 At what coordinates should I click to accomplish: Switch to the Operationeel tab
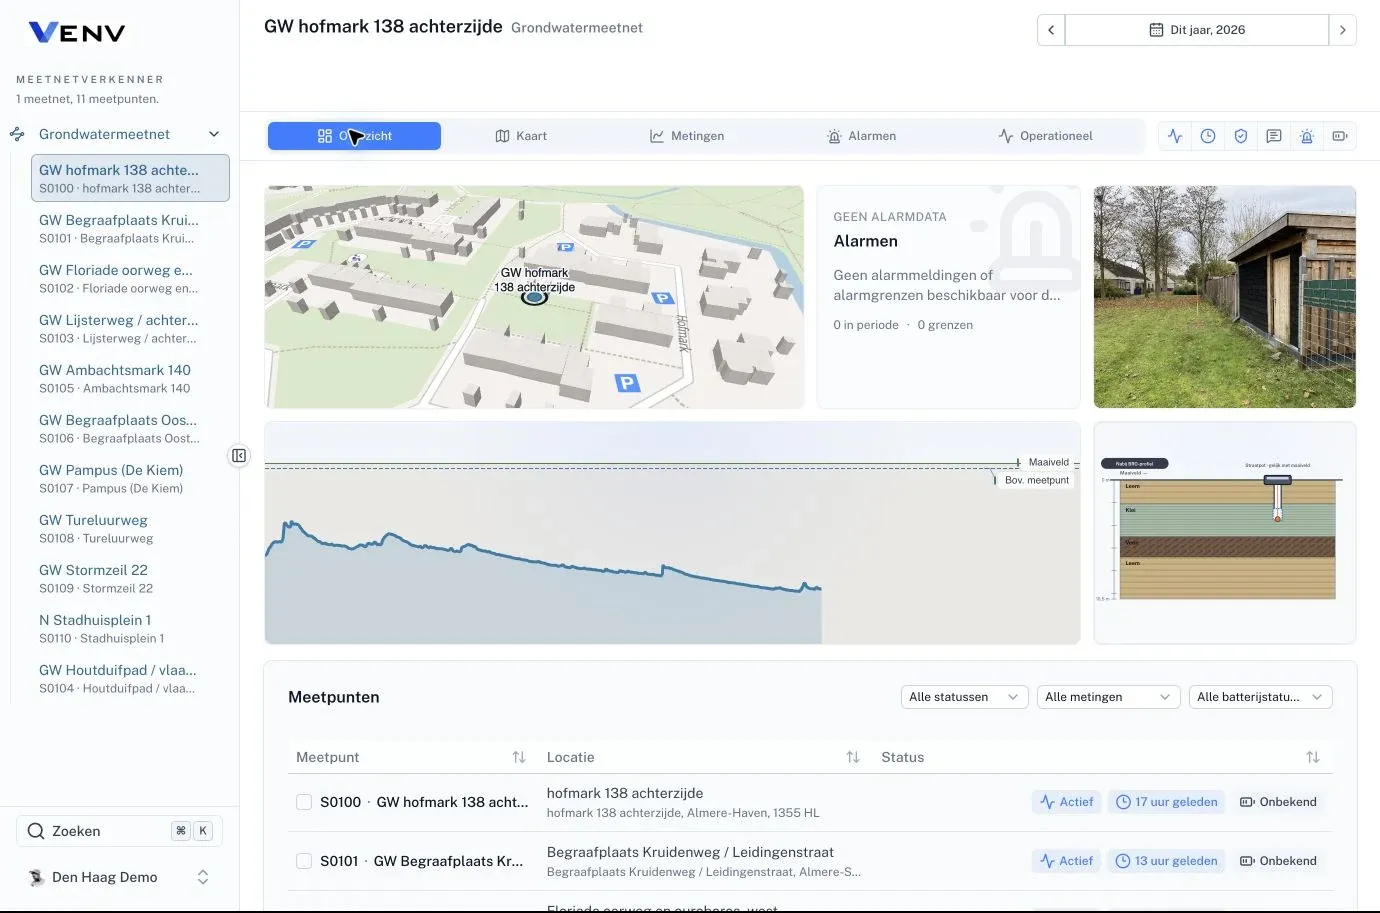click(x=1045, y=136)
